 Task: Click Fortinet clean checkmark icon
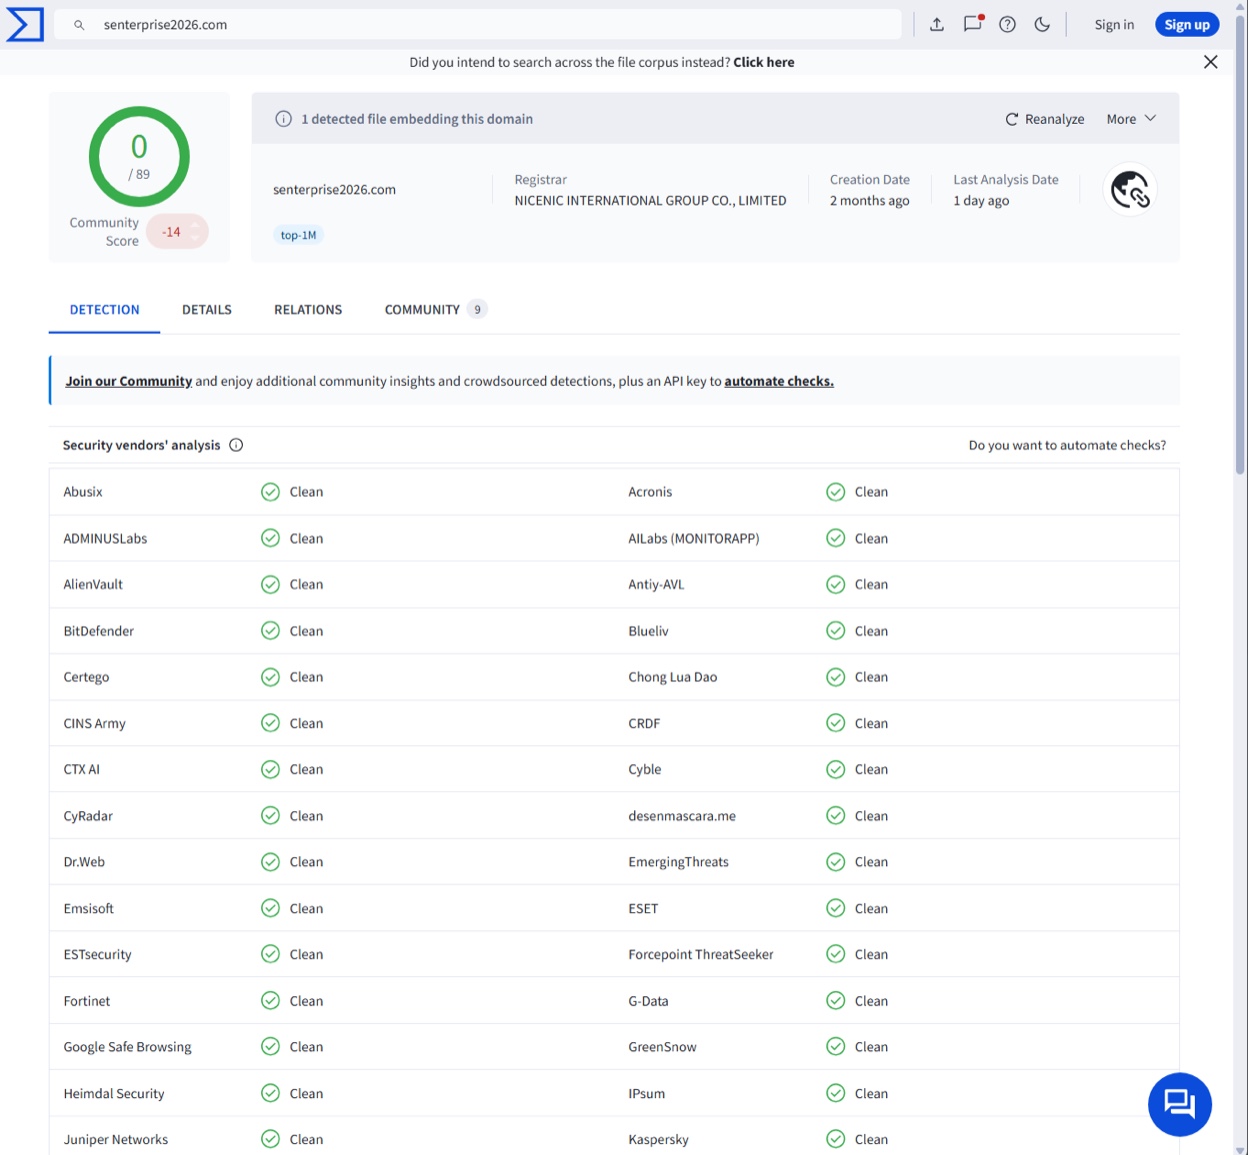[270, 1001]
